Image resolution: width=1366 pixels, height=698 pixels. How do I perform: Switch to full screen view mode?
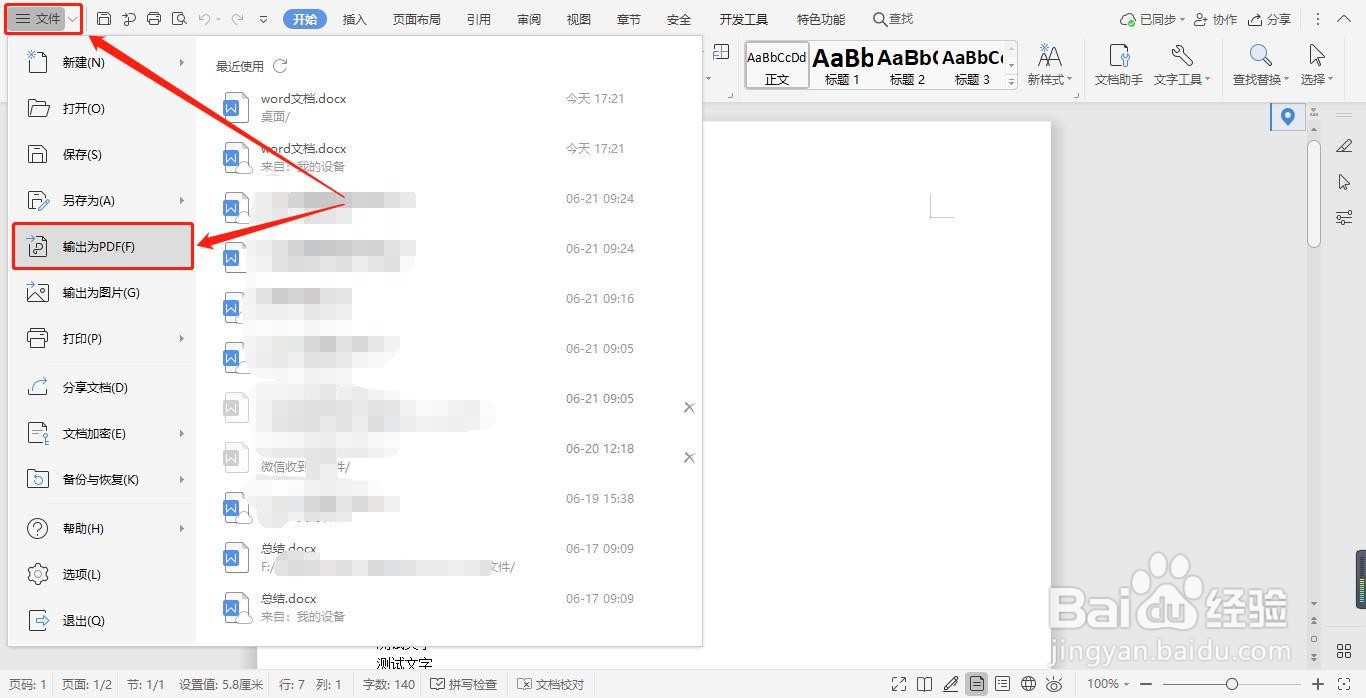899,684
